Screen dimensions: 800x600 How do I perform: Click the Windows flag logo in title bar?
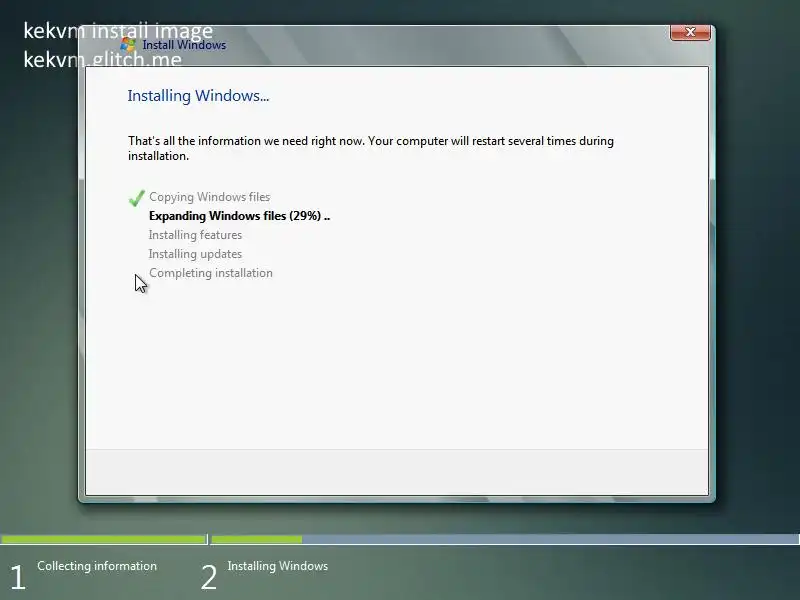128,45
